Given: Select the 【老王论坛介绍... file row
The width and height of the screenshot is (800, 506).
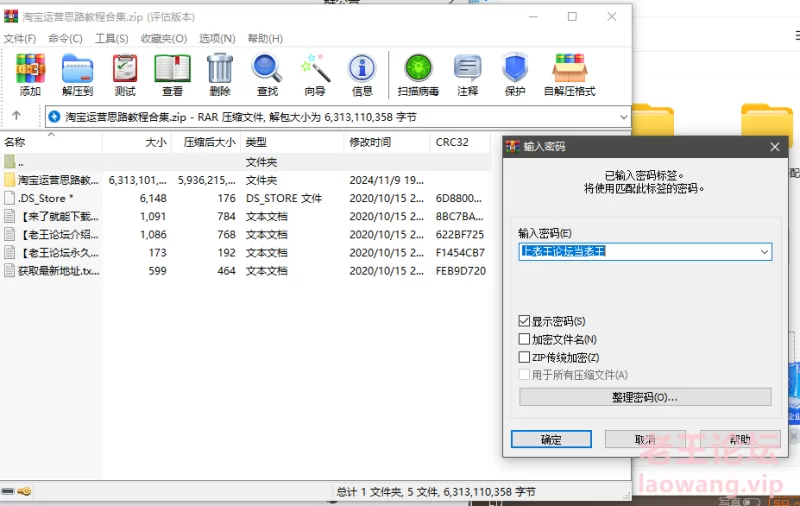Looking at the screenshot, I should (x=245, y=235).
